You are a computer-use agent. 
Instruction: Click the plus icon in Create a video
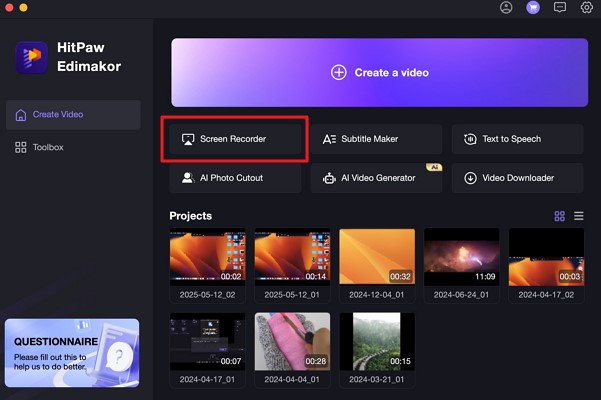pyautogui.click(x=338, y=72)
